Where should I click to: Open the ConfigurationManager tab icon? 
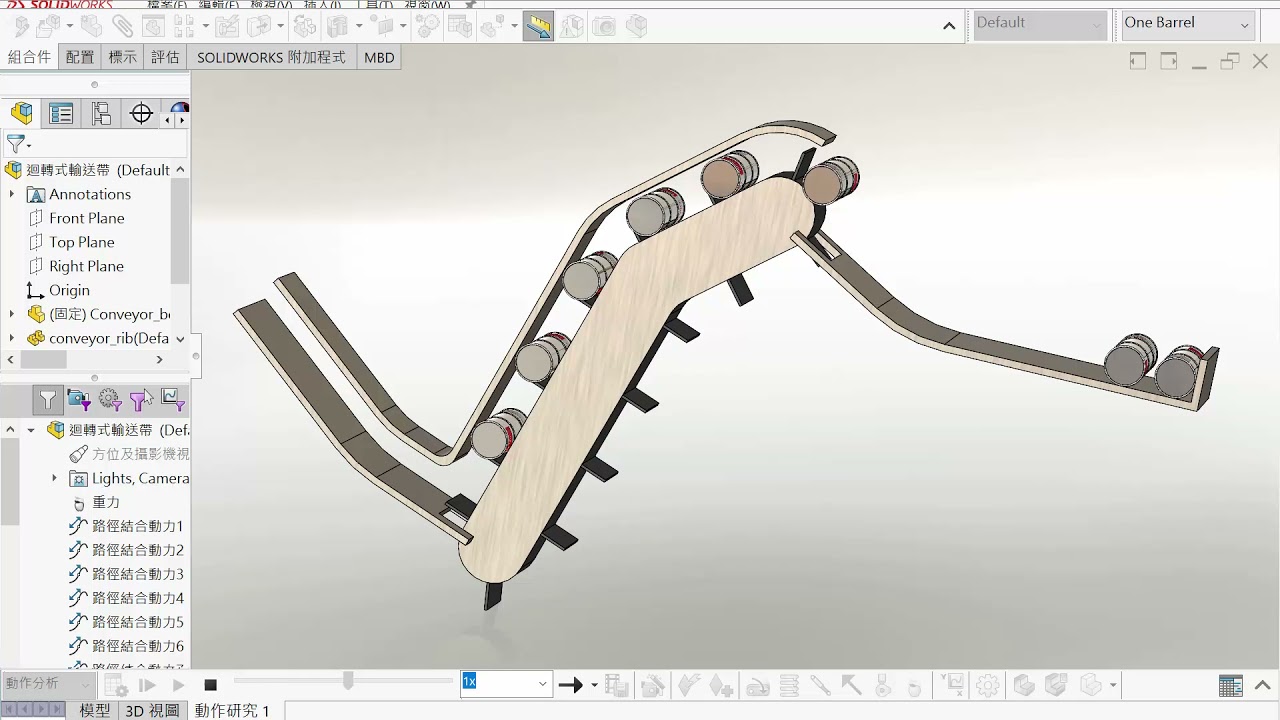click(x=101, y=114)
